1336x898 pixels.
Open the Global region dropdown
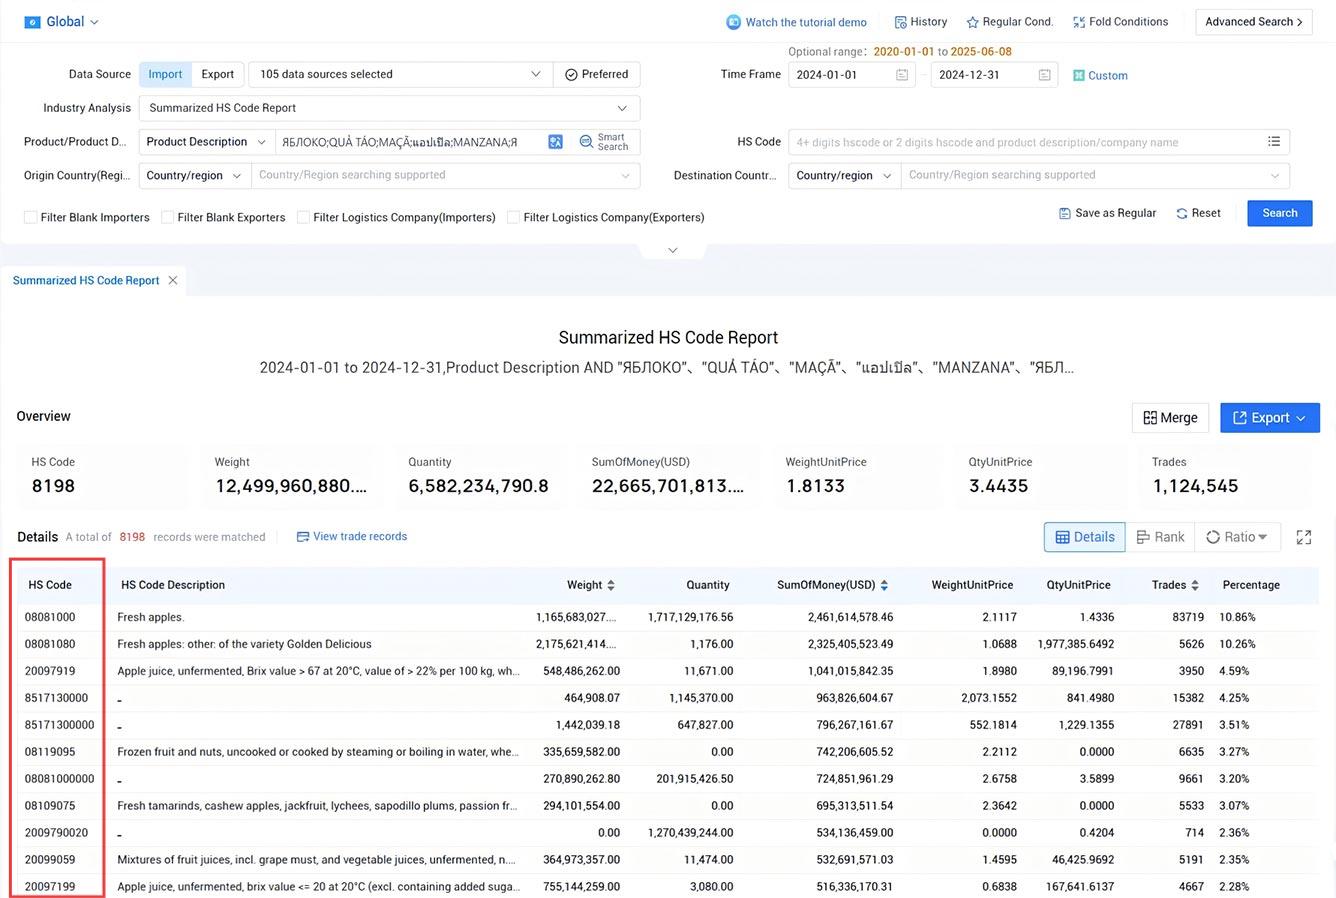(61, 22)
